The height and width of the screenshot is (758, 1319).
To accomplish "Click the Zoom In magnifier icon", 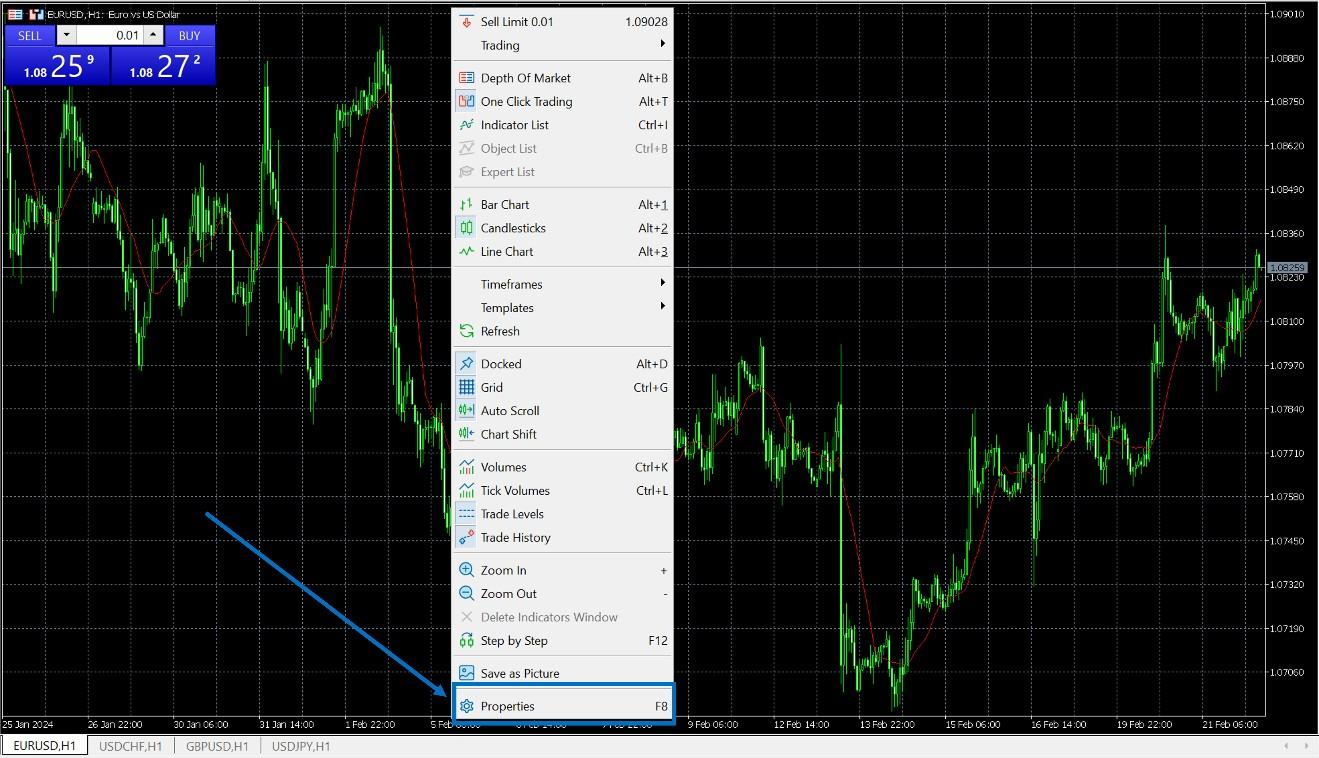I will [x=466, y=570].
